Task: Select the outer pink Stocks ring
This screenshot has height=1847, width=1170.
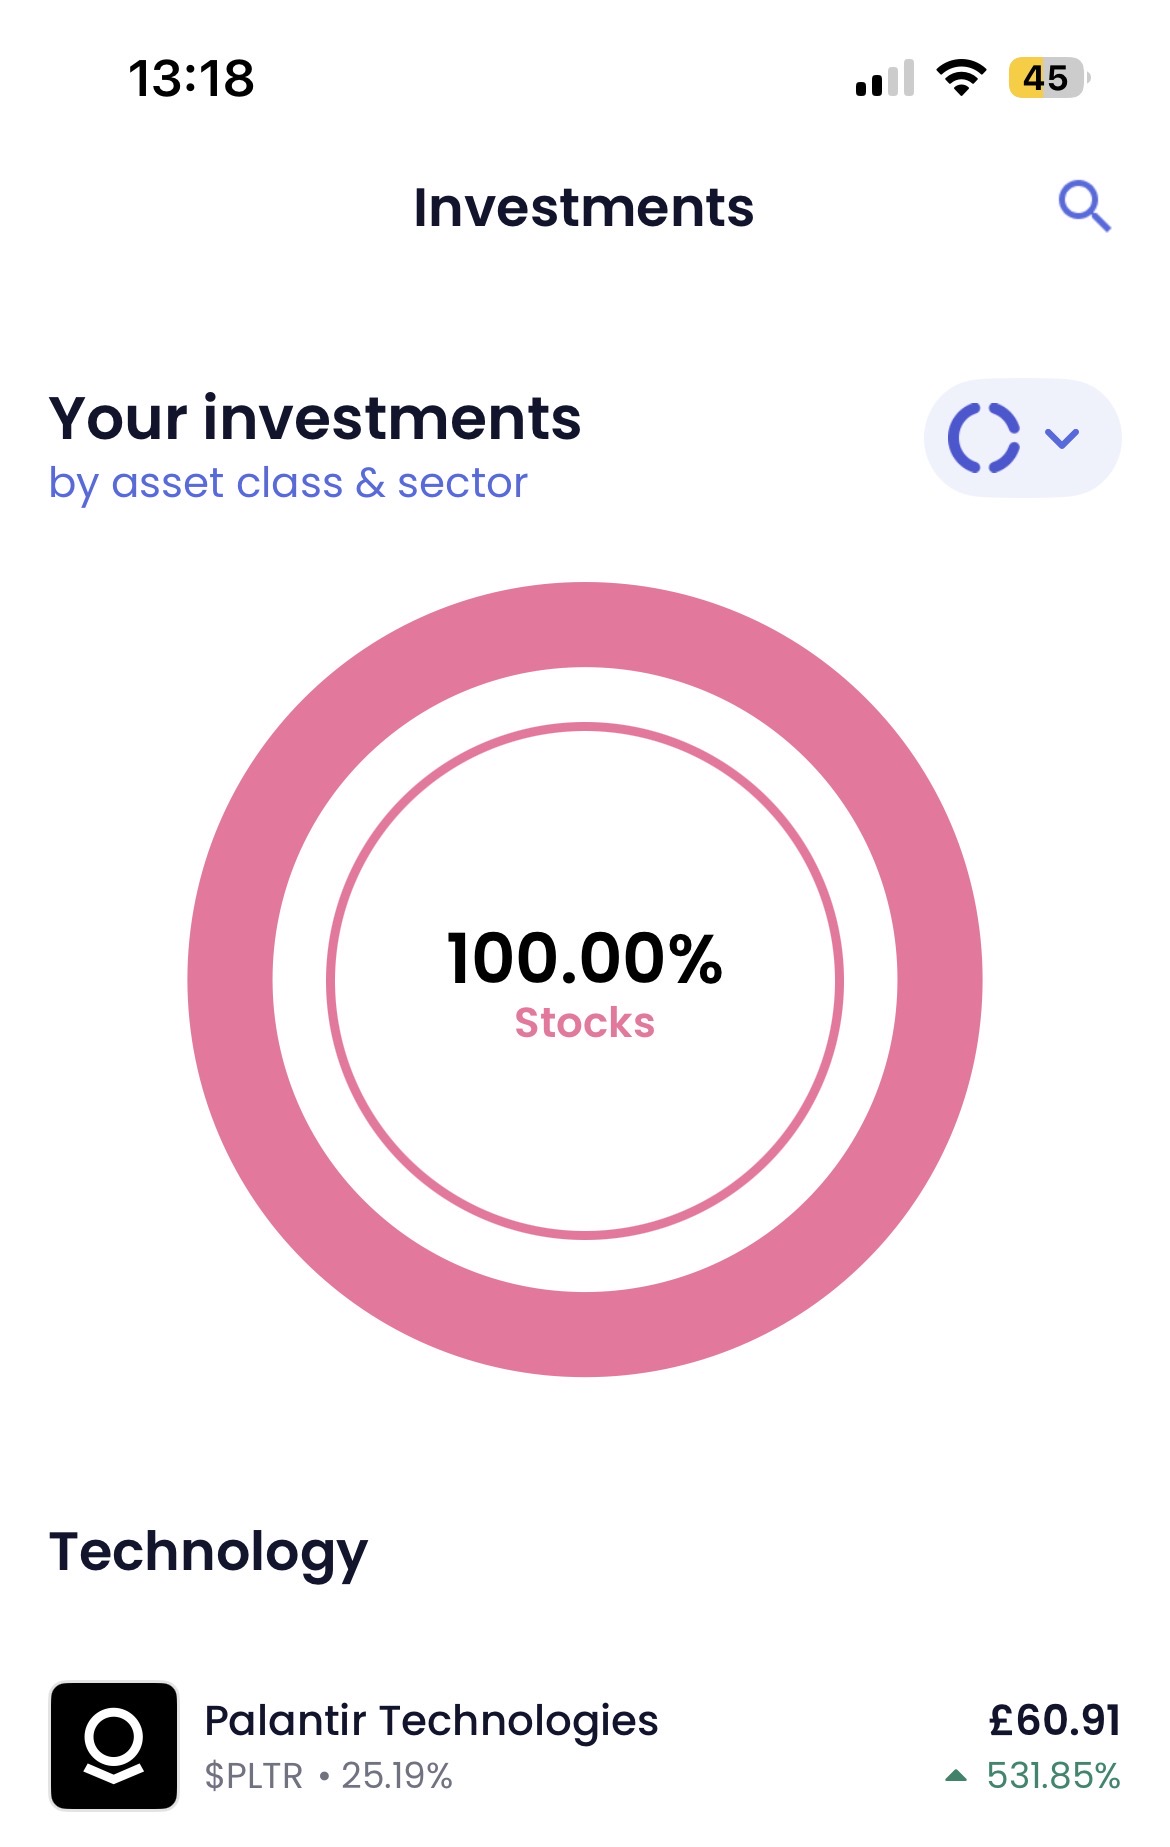Action: pyautogui.click(x=585, y=625)
